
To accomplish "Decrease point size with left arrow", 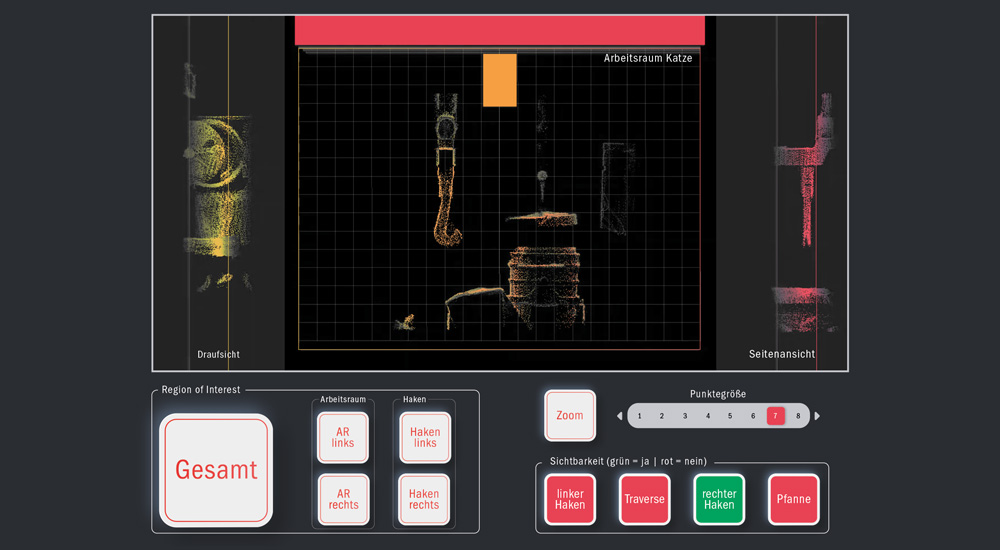I will pos(619,416).
